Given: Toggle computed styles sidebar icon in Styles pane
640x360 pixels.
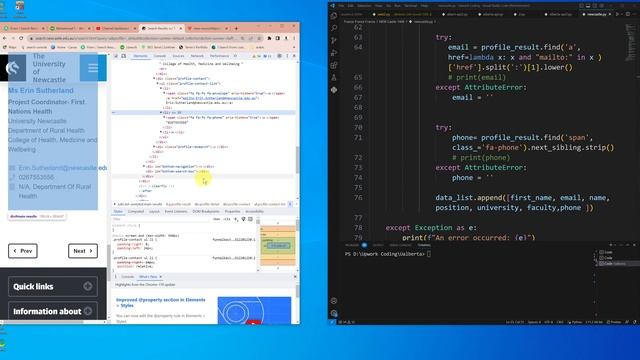Looking at the screenshot, I should click(x=251, y=219).
